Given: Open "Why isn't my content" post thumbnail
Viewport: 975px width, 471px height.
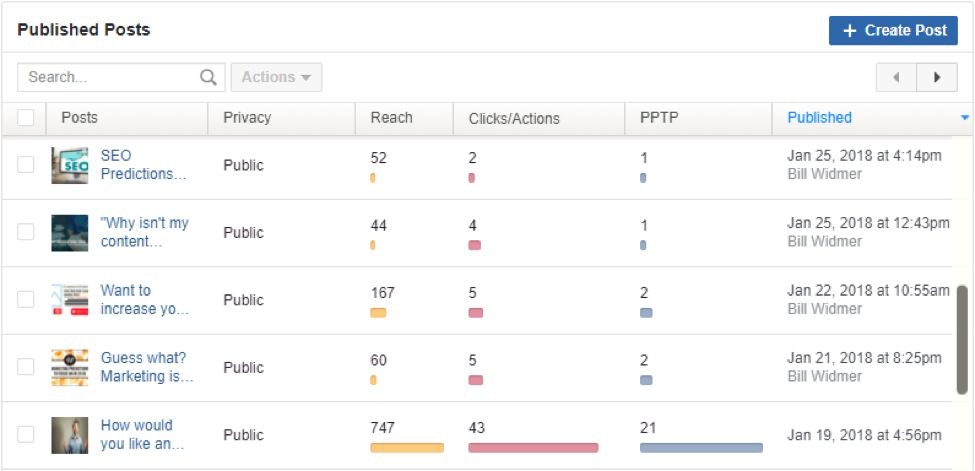Looking at the screenshot, I should [69, 232].
